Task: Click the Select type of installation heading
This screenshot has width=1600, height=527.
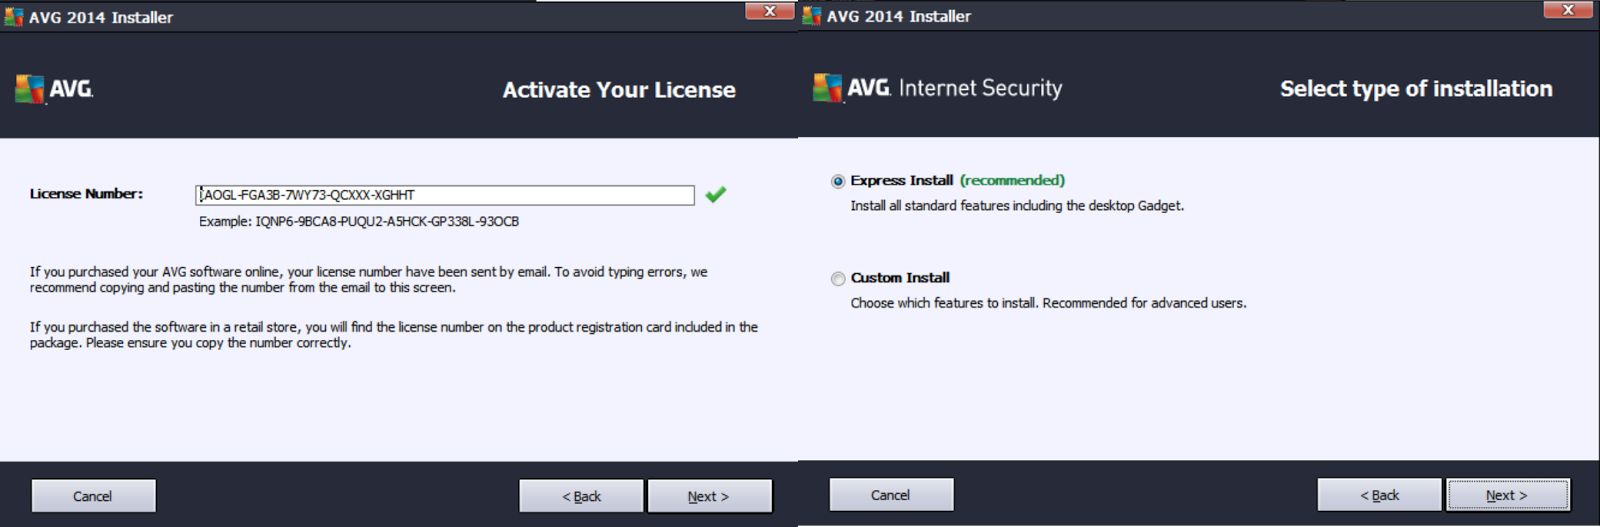Action: click(x=1416, y=89)
